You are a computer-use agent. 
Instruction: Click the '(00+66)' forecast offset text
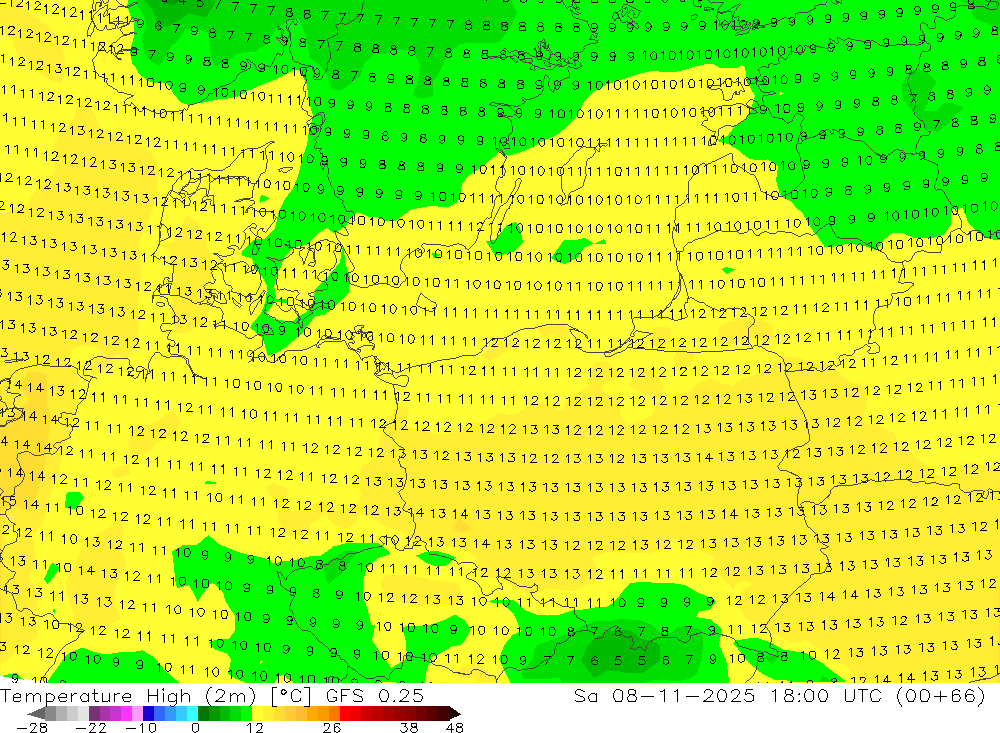click(x=940, y=696)
